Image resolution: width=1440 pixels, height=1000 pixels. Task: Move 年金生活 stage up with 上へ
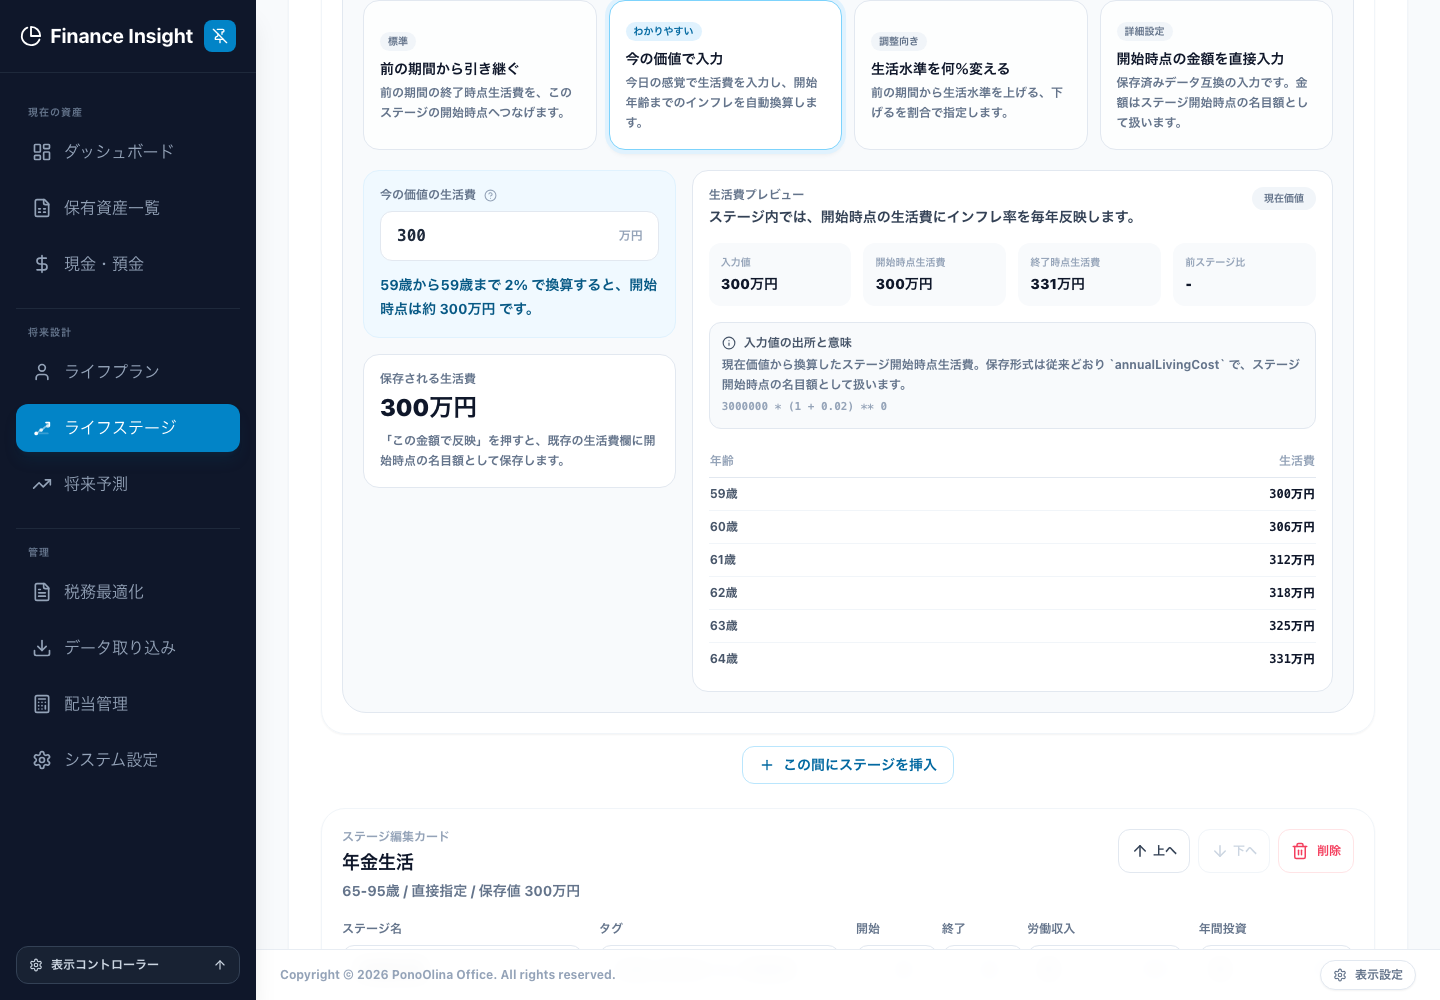coord(1154,851)
